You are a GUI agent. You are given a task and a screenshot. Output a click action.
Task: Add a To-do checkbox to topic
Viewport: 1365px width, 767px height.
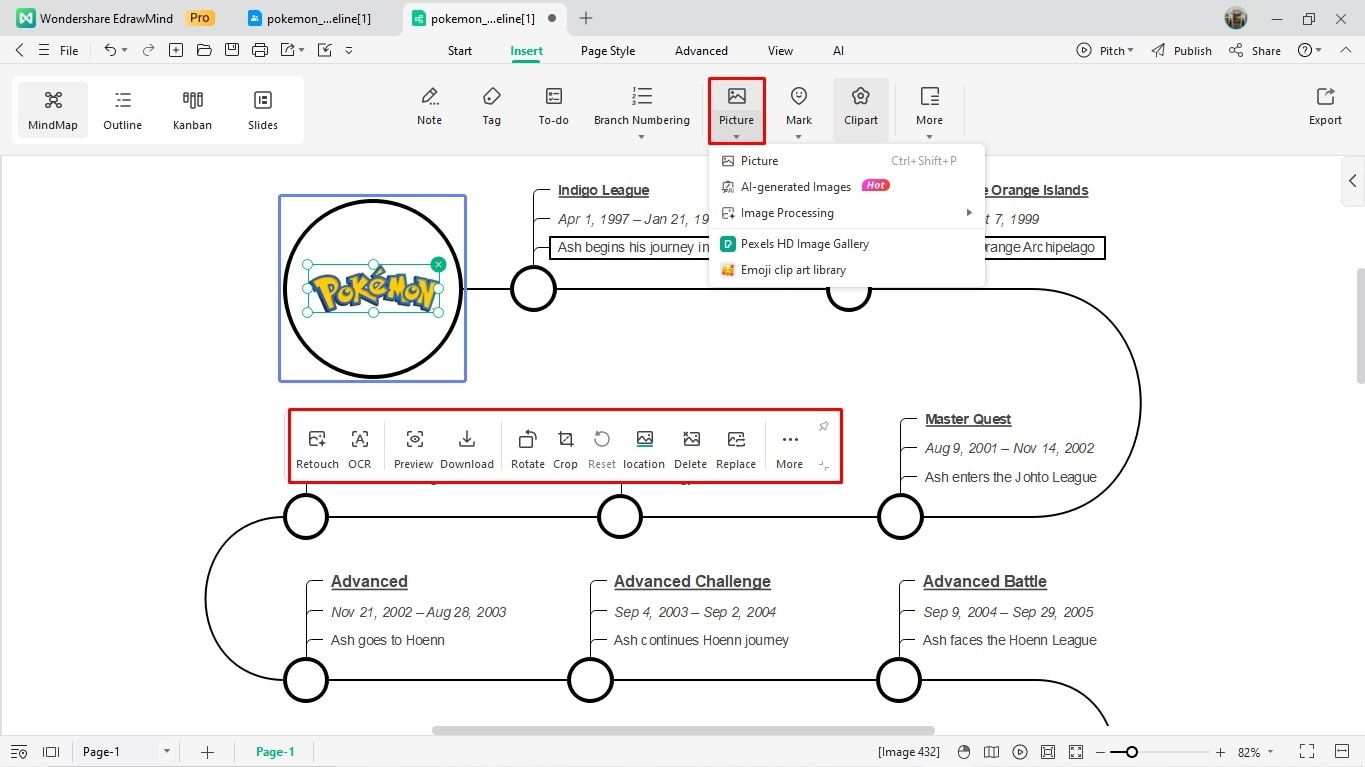click(553, 107)
